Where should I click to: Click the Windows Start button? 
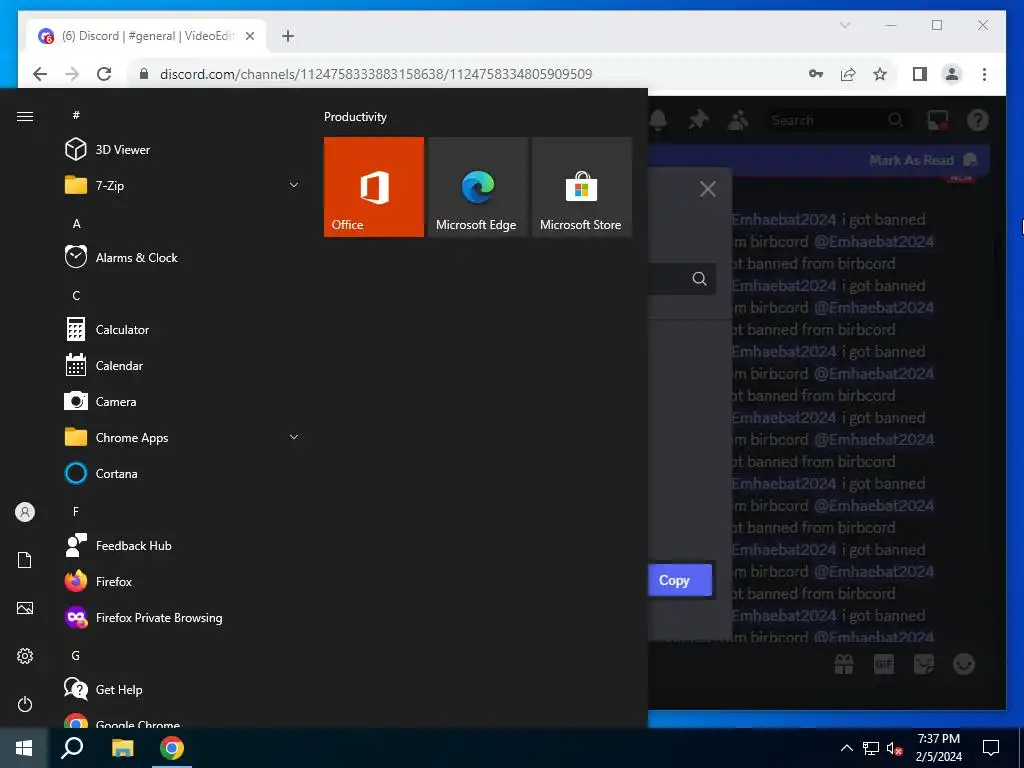(x=24, y=748)
